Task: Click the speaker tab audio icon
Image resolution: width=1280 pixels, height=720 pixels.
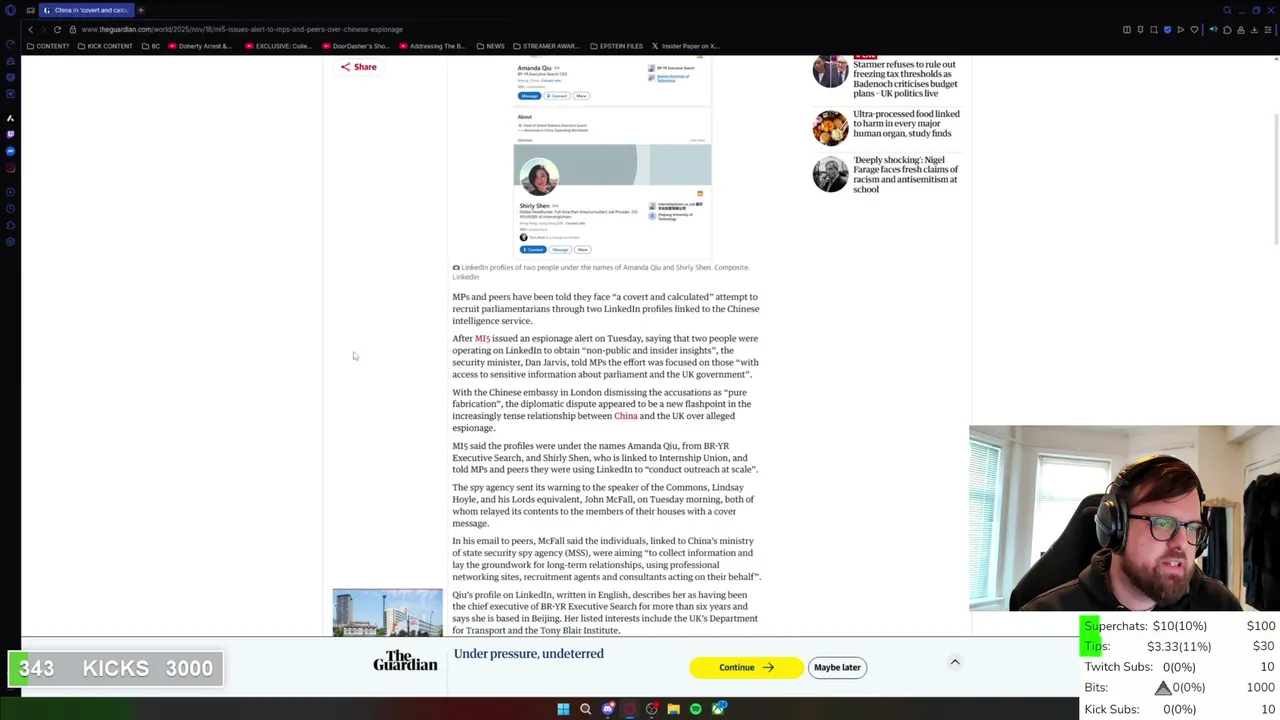Action: tap(1213, 30)
